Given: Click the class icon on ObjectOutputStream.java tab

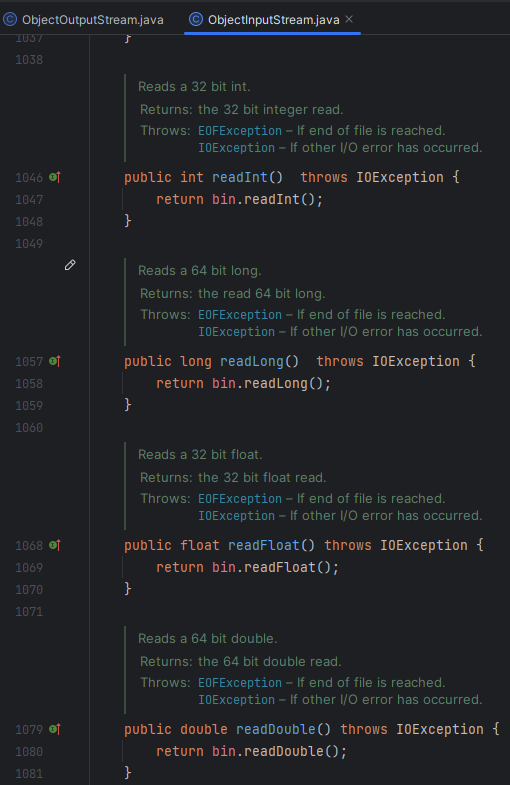Looking at the screenshot, I should pyautogui.click(x=10, y=20).
